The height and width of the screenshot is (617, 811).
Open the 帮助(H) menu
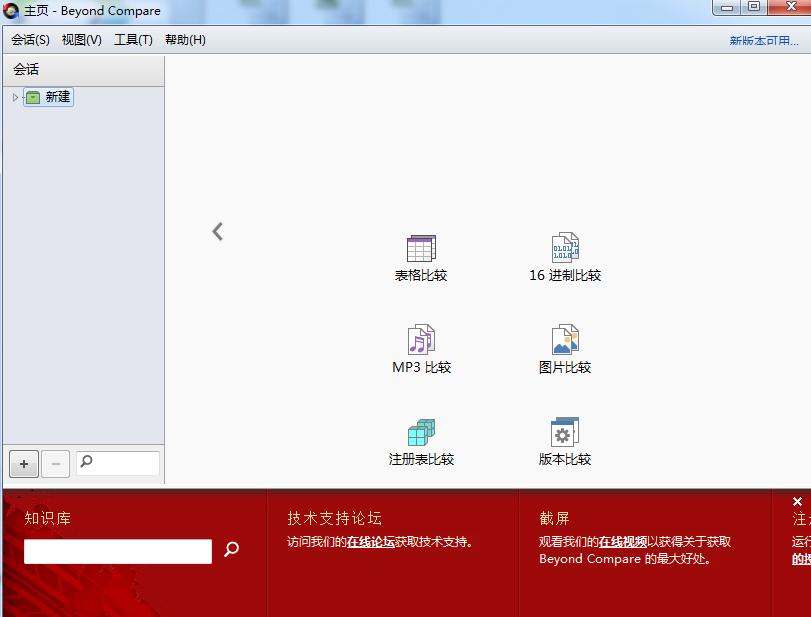[185, 40]
